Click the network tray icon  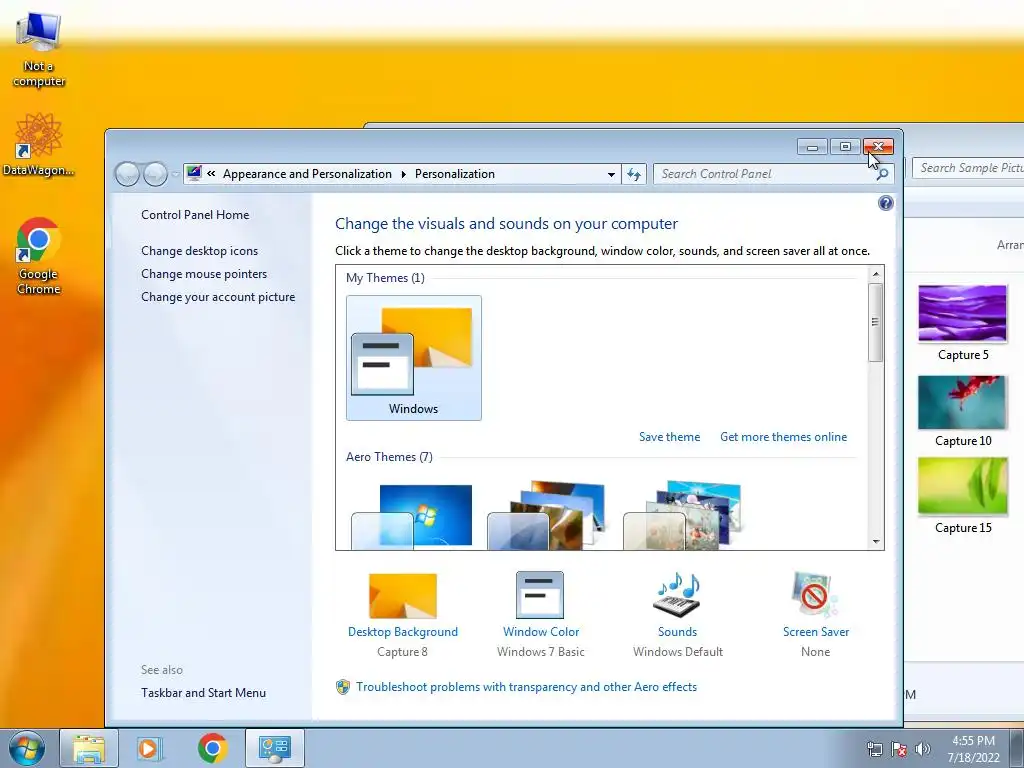click(x=874, y=749)
